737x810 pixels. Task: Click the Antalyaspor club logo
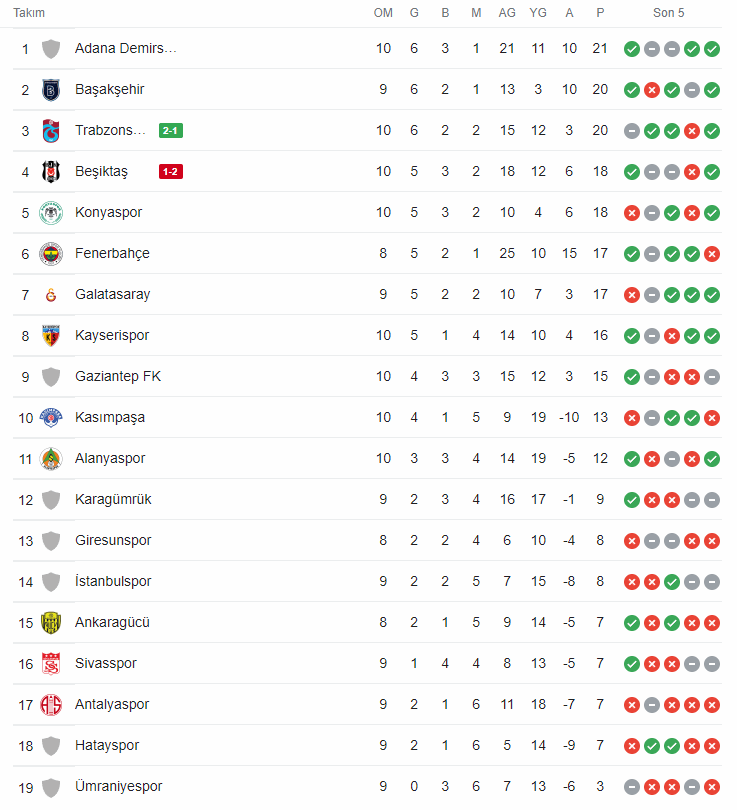coord(51,705)
